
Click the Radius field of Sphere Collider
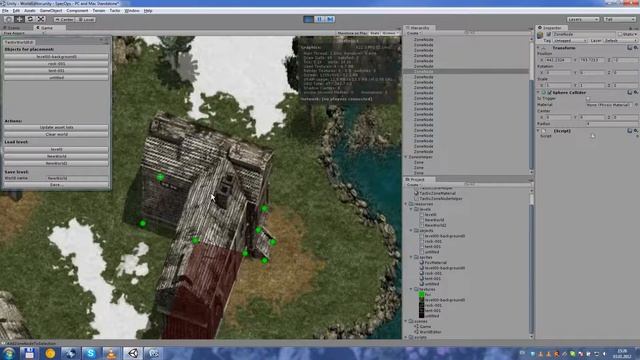tap(611, 124)
